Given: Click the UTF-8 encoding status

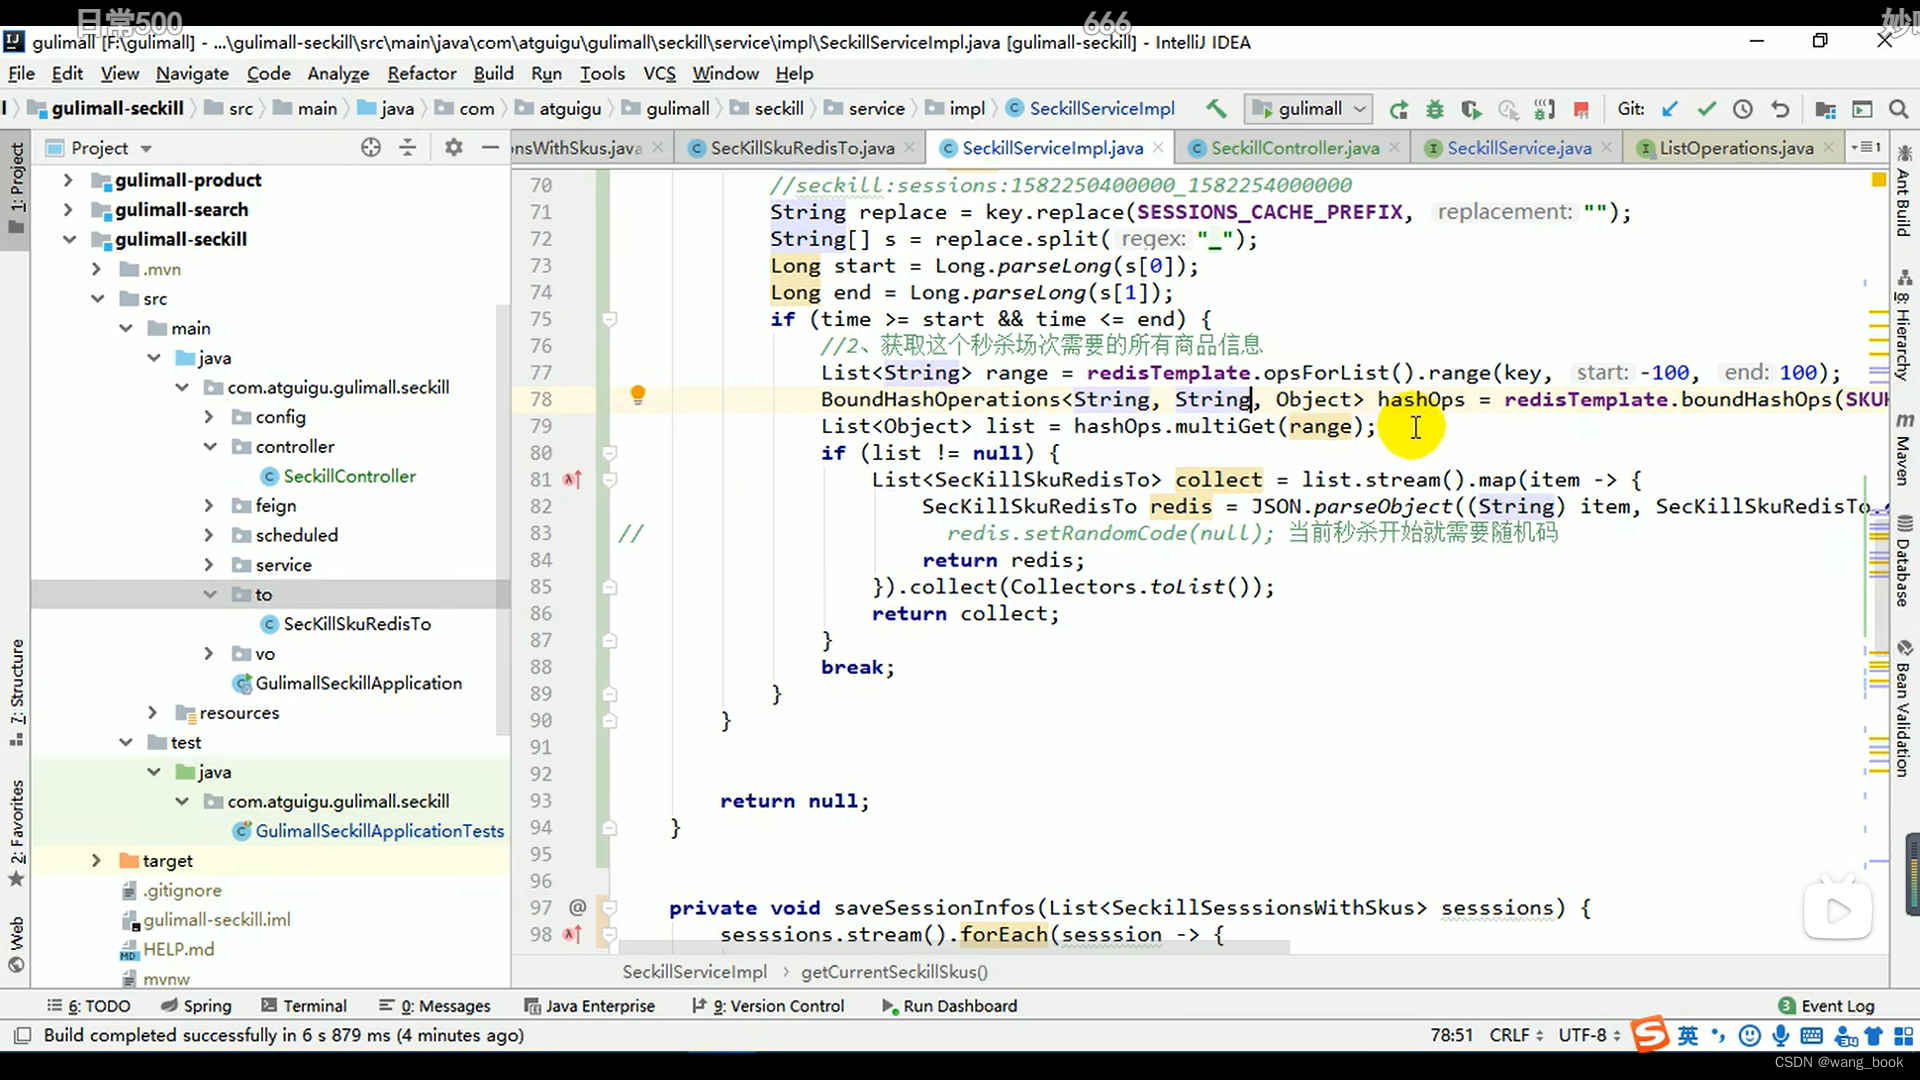Looking at the screenshot, I should click(x=1589, y=1035).
